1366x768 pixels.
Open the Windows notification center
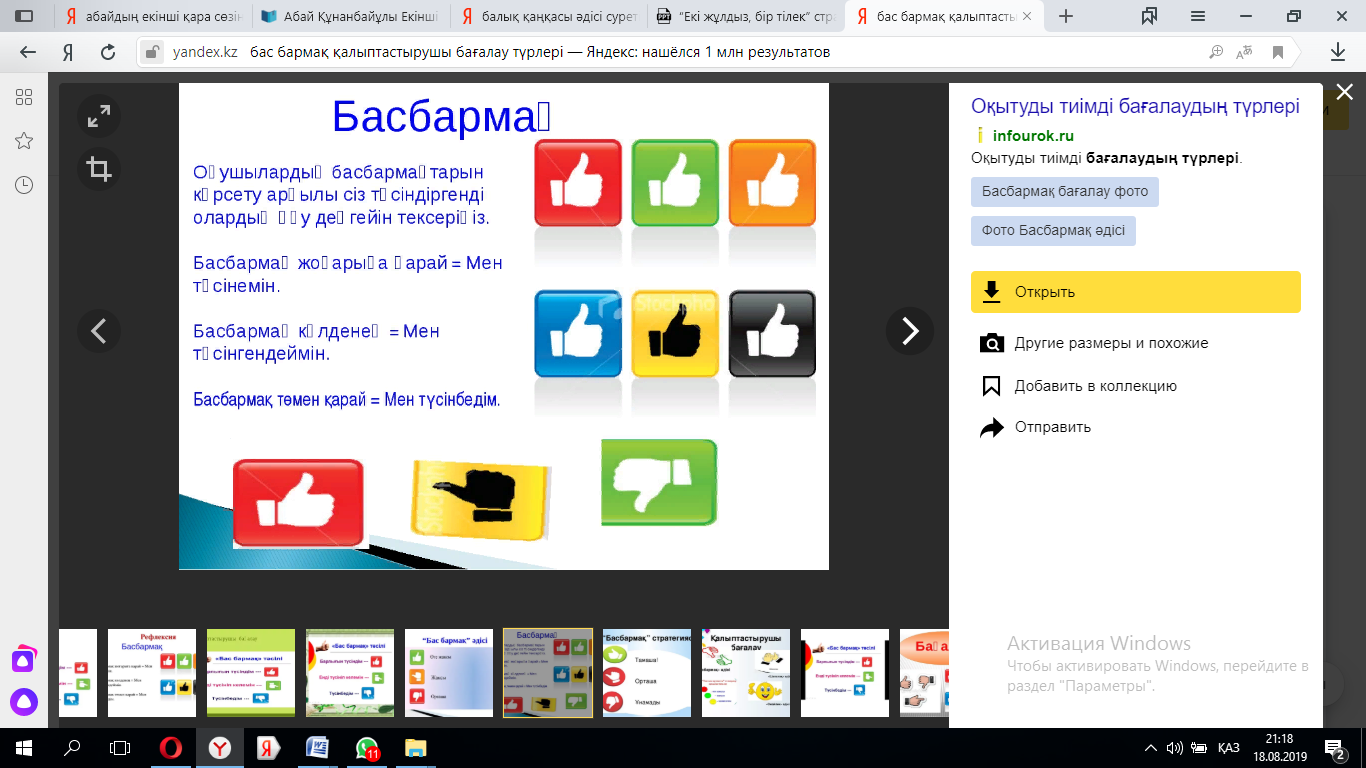[x=1335, y=748]
